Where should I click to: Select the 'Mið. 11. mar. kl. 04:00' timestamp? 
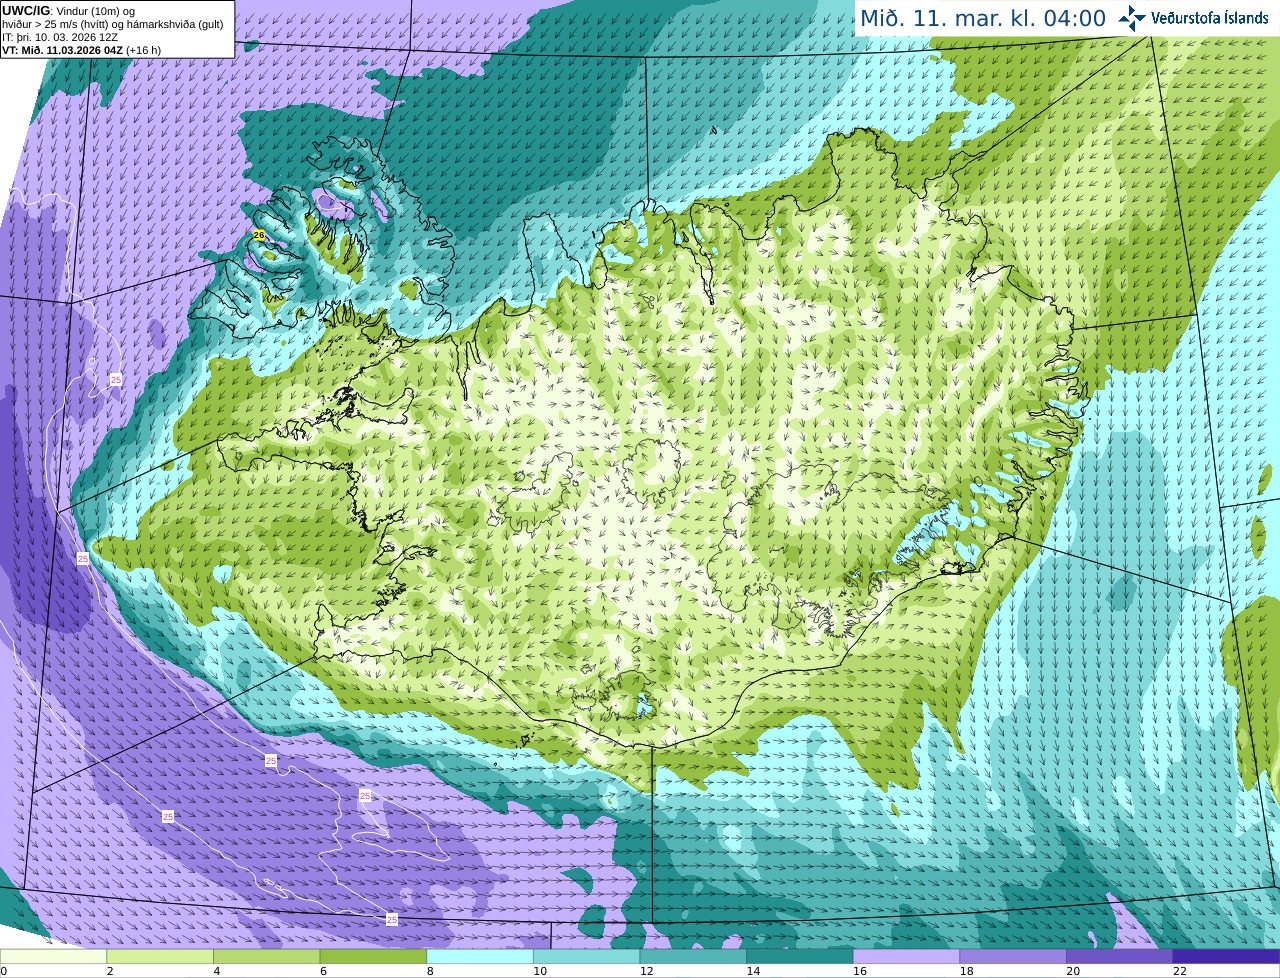tap(983, 19)
